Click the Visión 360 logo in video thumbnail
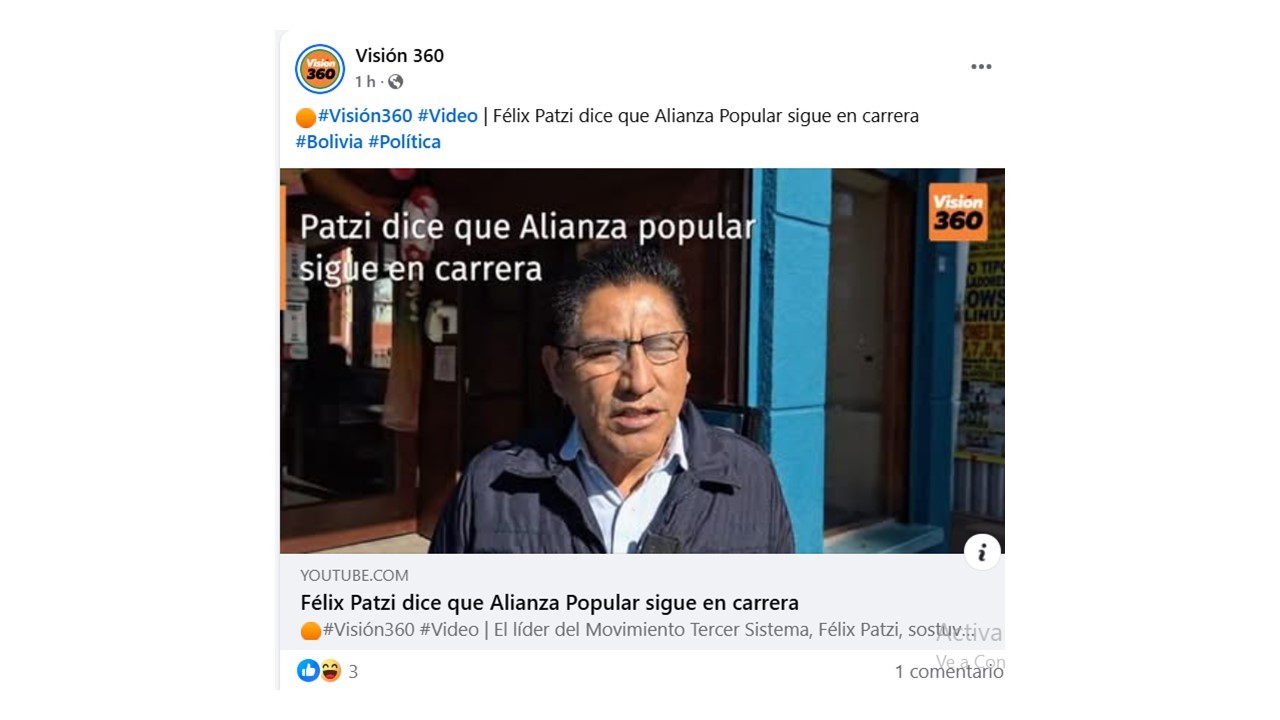Image resolution: width=1280 pixels, height=720 pixels. coord(958,212)
